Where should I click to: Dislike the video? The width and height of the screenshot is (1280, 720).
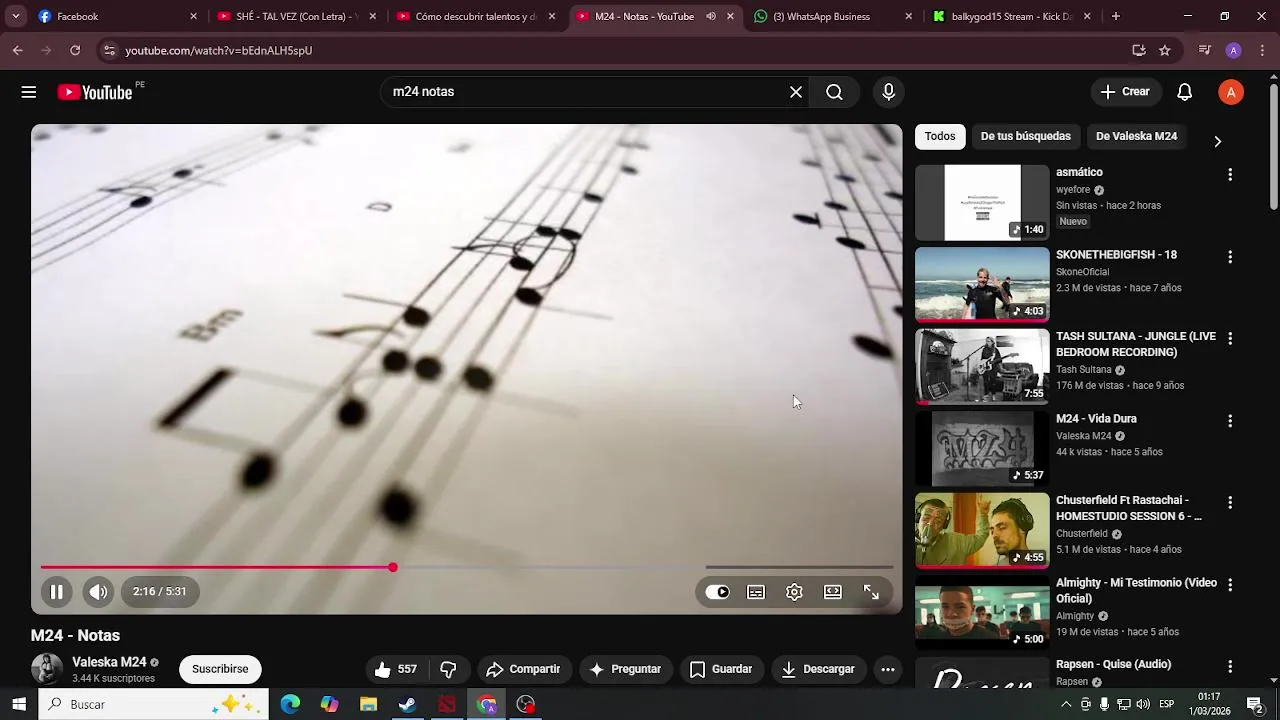point(449,669)
